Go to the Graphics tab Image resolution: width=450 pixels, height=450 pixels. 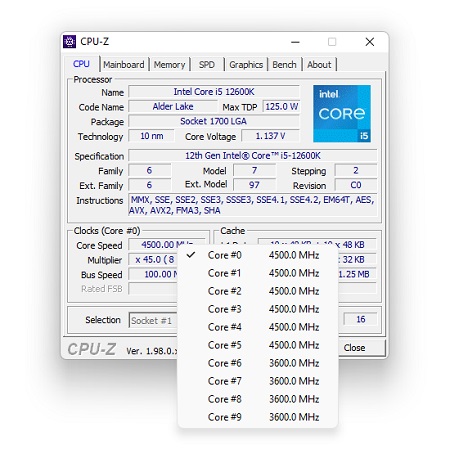tap(246, 65)
